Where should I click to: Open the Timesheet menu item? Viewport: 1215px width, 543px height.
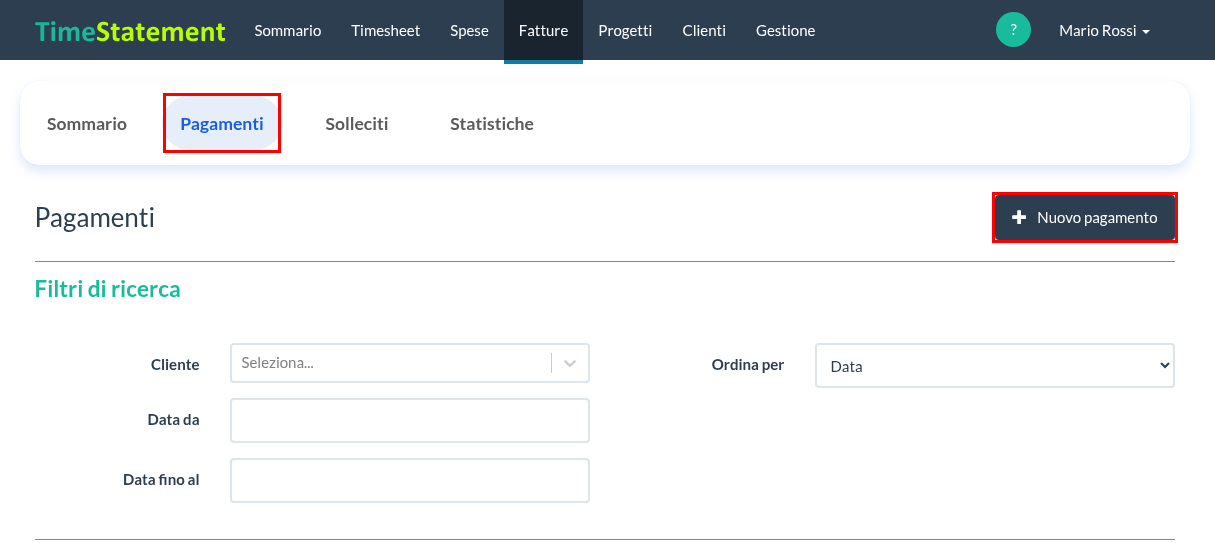point(386,31)
